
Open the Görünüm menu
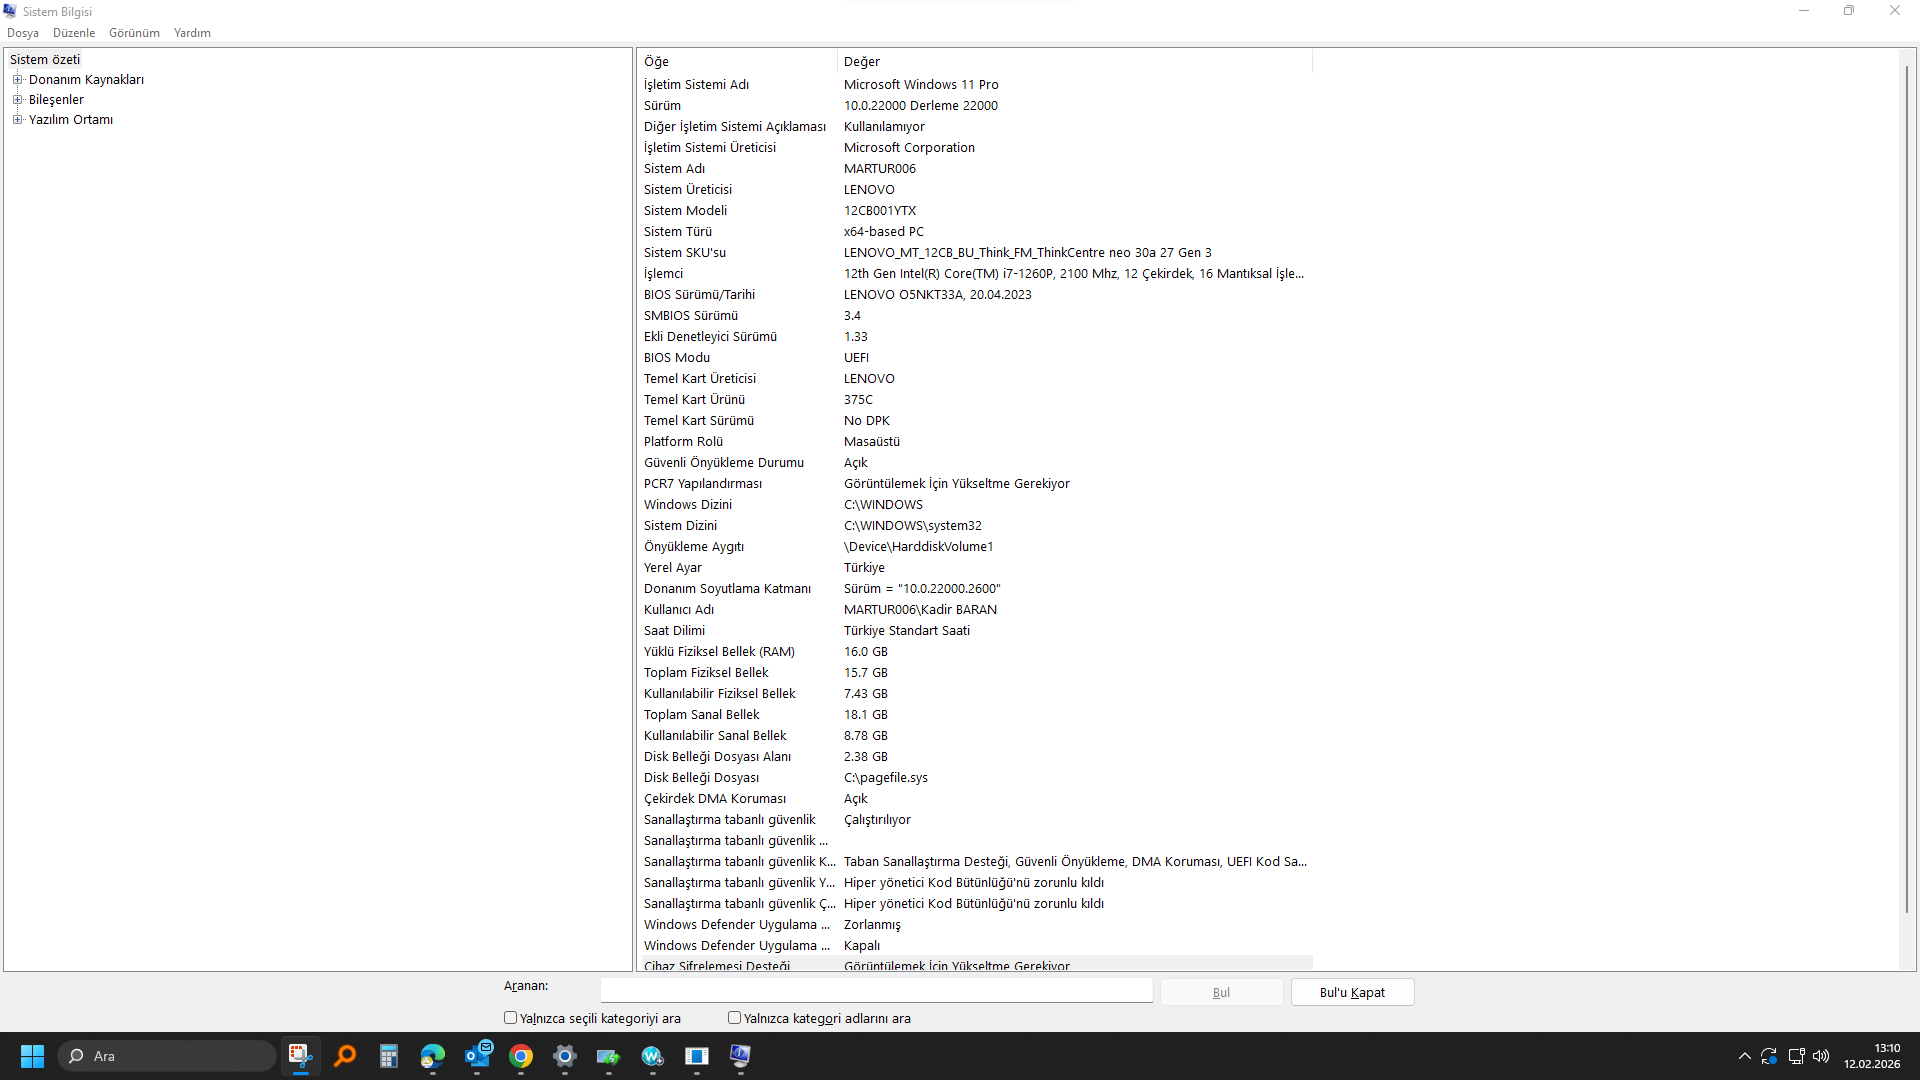tap(134, 33)
